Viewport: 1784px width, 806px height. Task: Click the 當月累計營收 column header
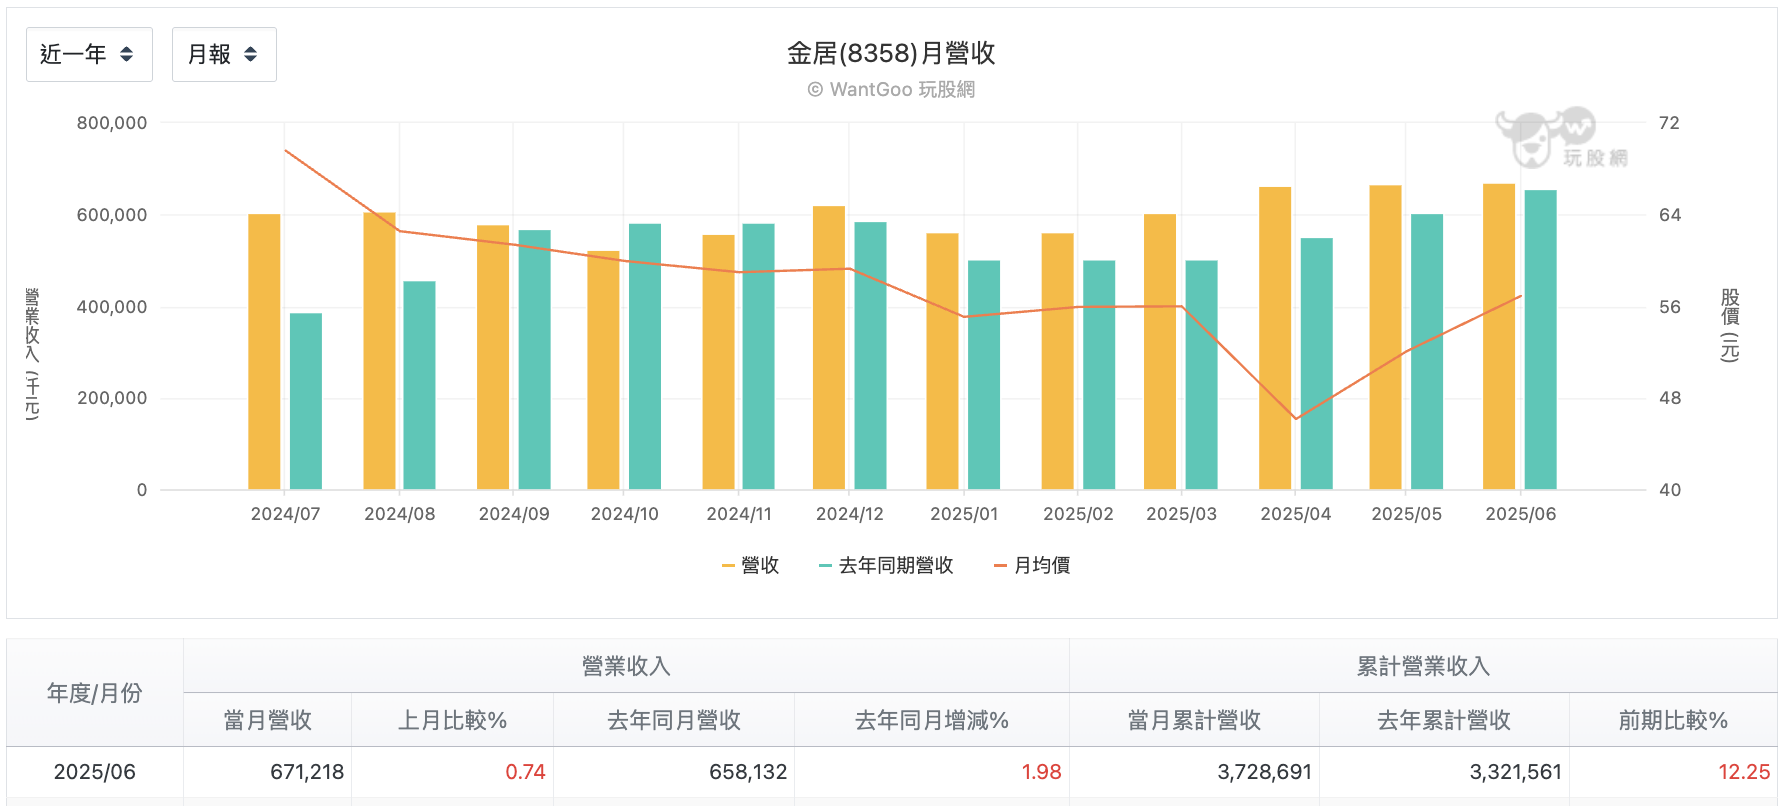point(1194,720)
